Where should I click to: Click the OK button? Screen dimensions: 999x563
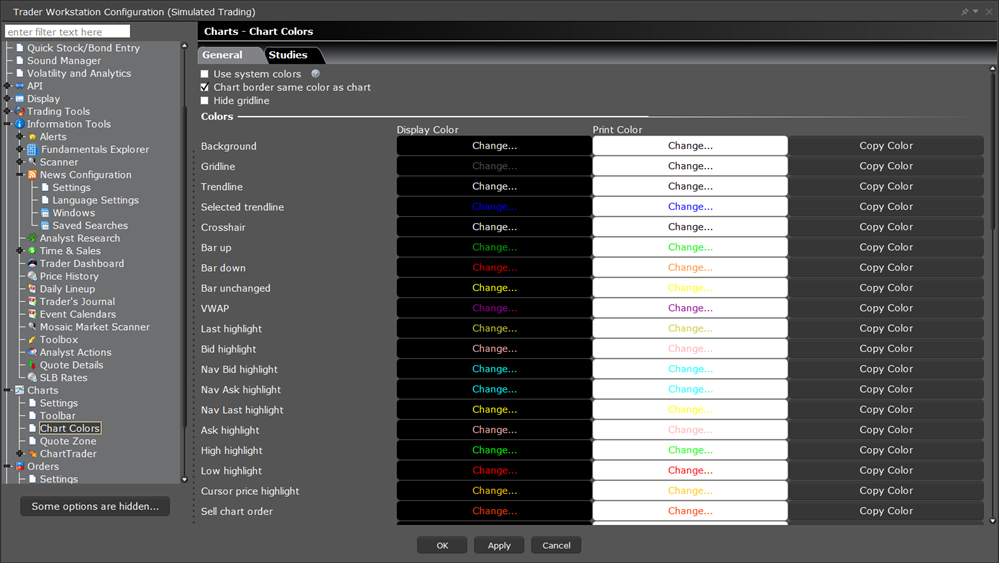442,545
